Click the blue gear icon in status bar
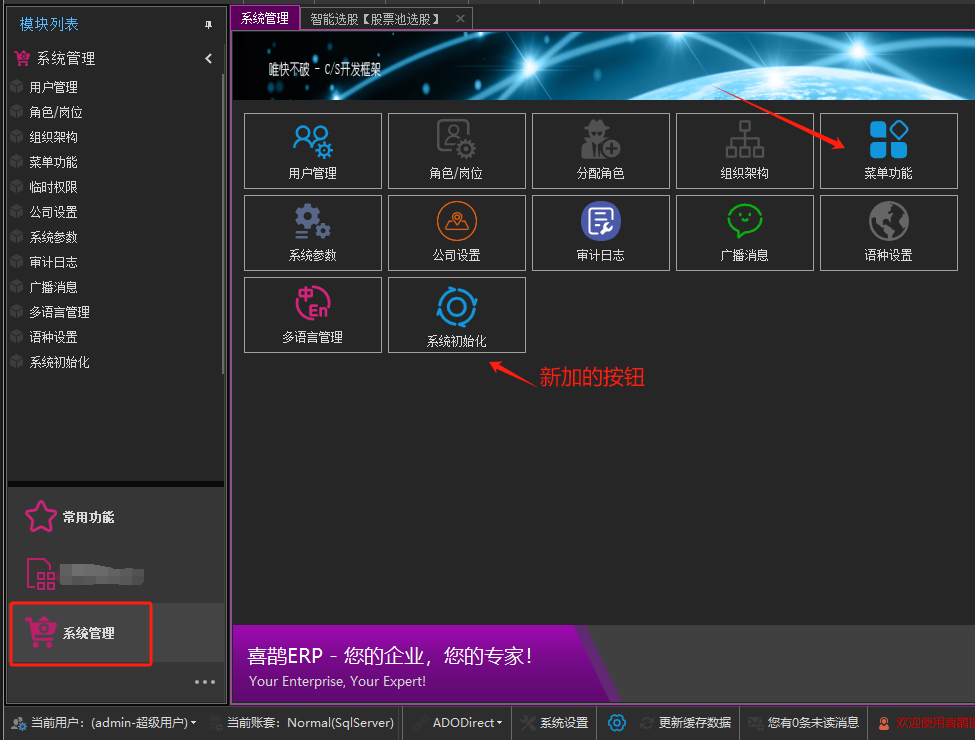Image resolution: width=975 pixels, height=740 pixels. [616, 723]
